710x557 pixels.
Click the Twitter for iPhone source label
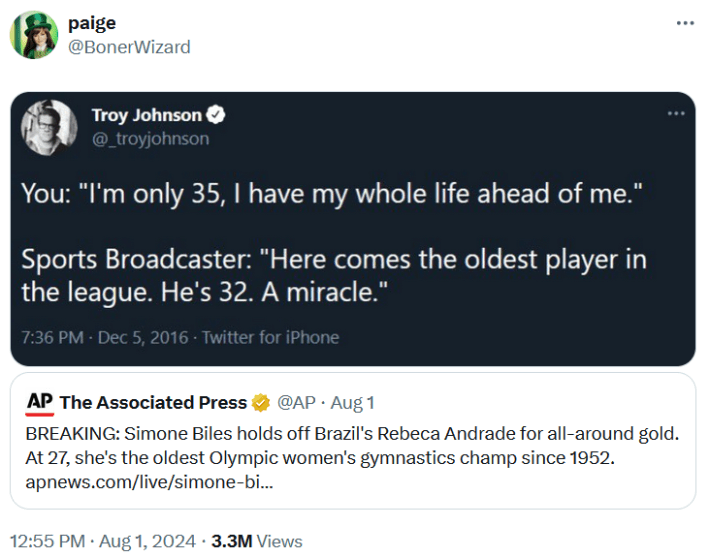[x=270, y=337]
